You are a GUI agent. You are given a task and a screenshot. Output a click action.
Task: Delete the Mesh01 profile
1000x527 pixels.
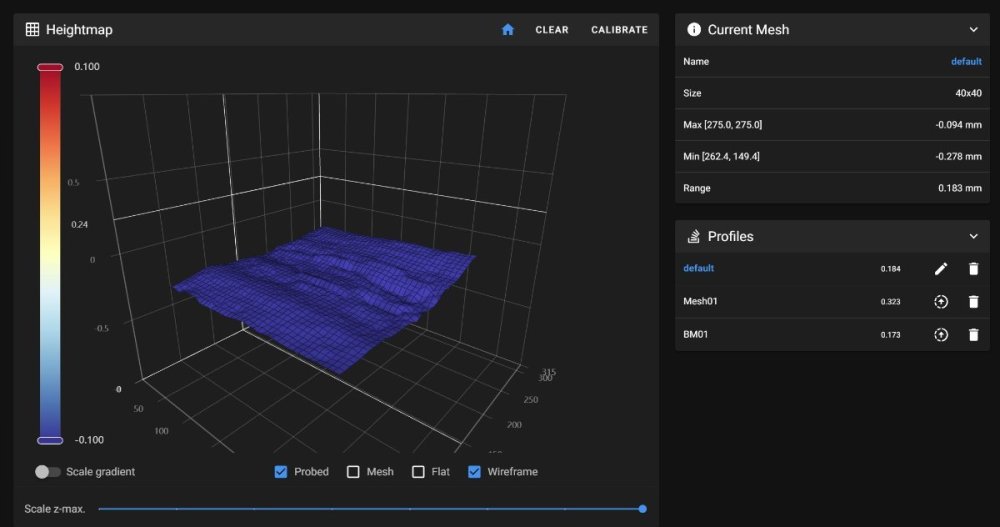[973, 302]
